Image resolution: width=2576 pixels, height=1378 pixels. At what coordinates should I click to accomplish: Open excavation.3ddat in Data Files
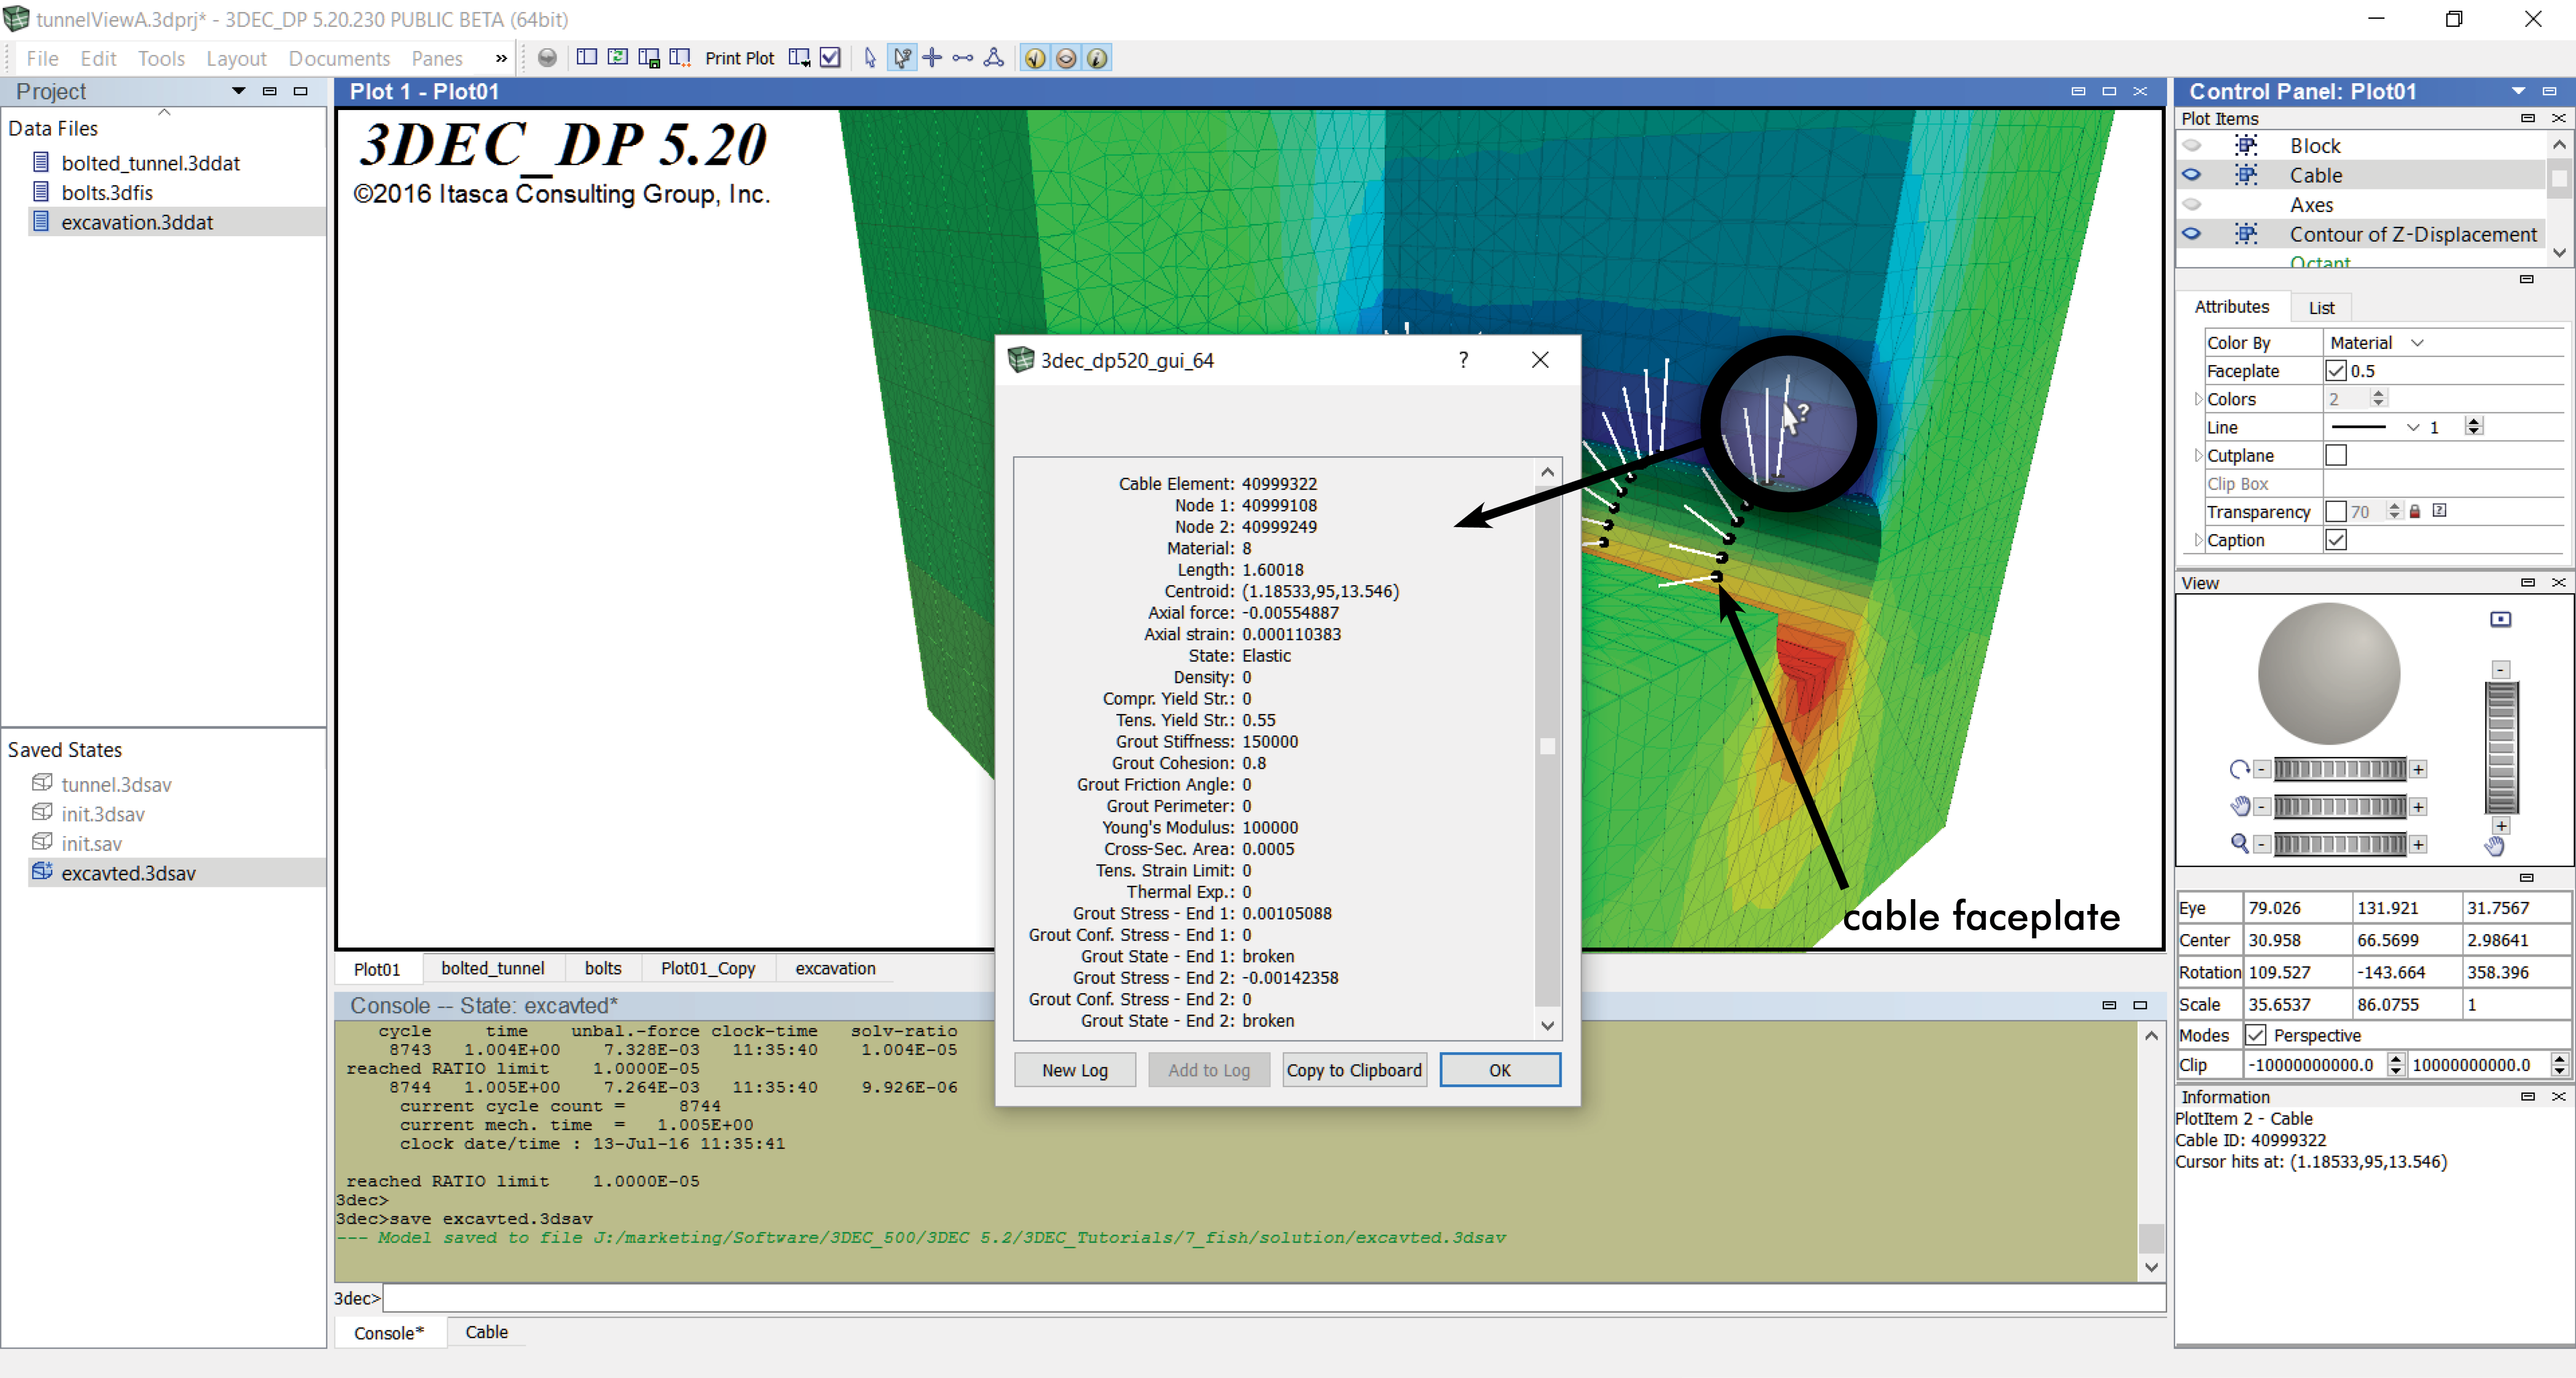pos(137,222)
